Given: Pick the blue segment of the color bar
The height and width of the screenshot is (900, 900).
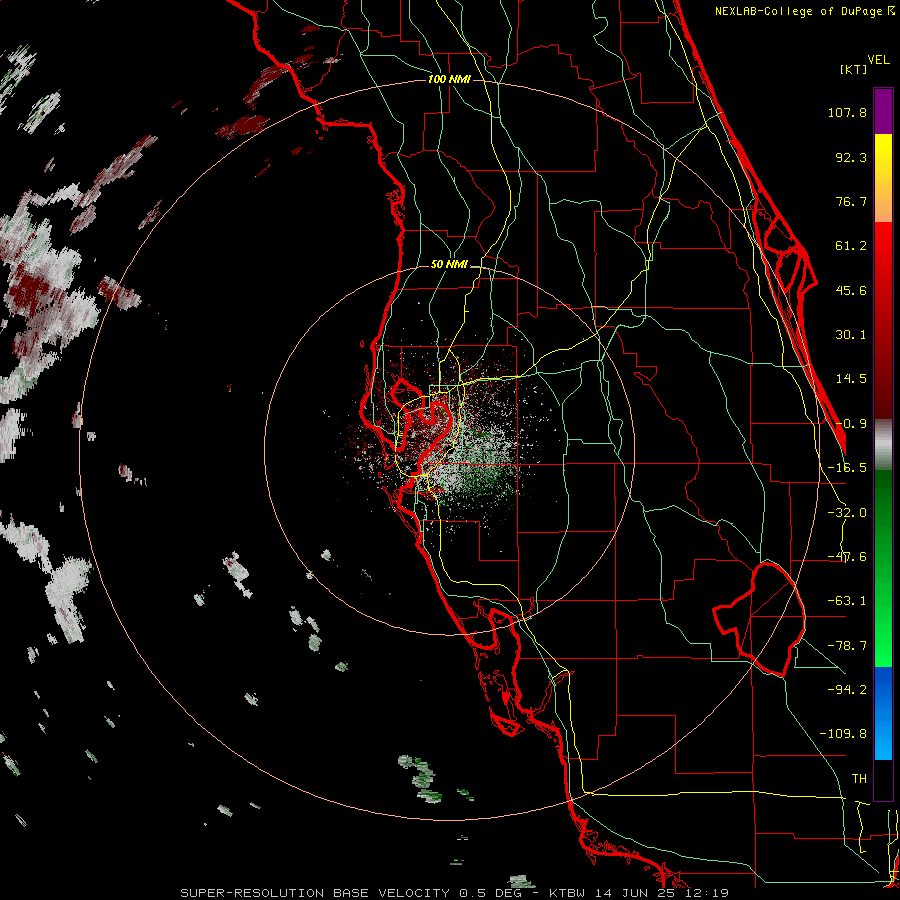Looking at the screenshot, I should pyautogui.click(x=883, y=713).
